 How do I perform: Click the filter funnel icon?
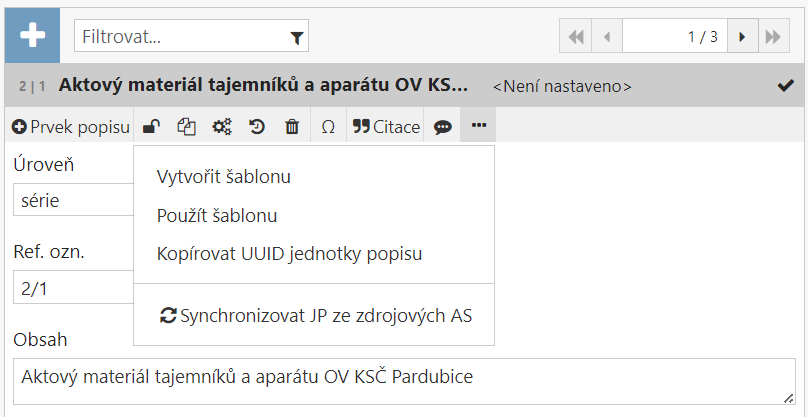coord(296,38)
